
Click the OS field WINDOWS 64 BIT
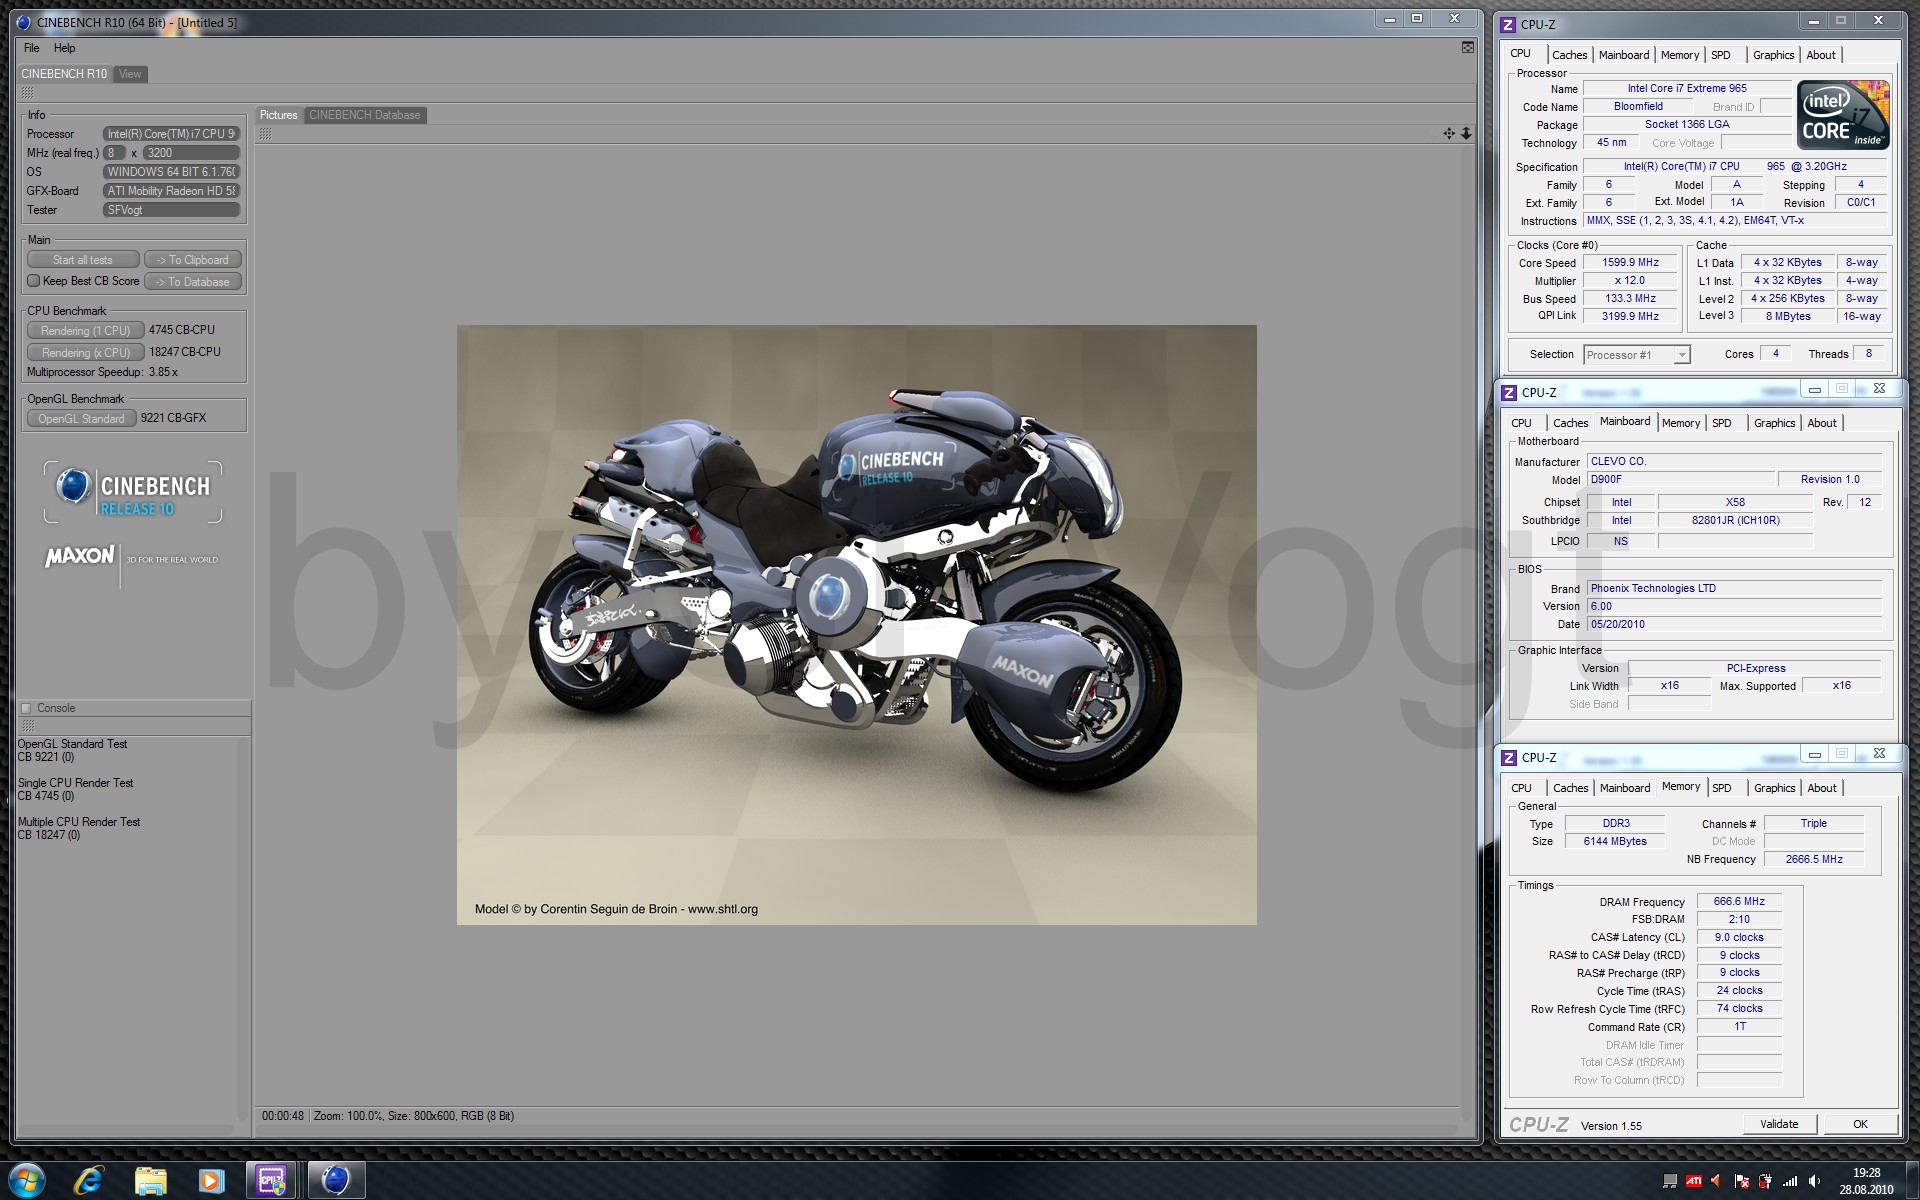171,172
